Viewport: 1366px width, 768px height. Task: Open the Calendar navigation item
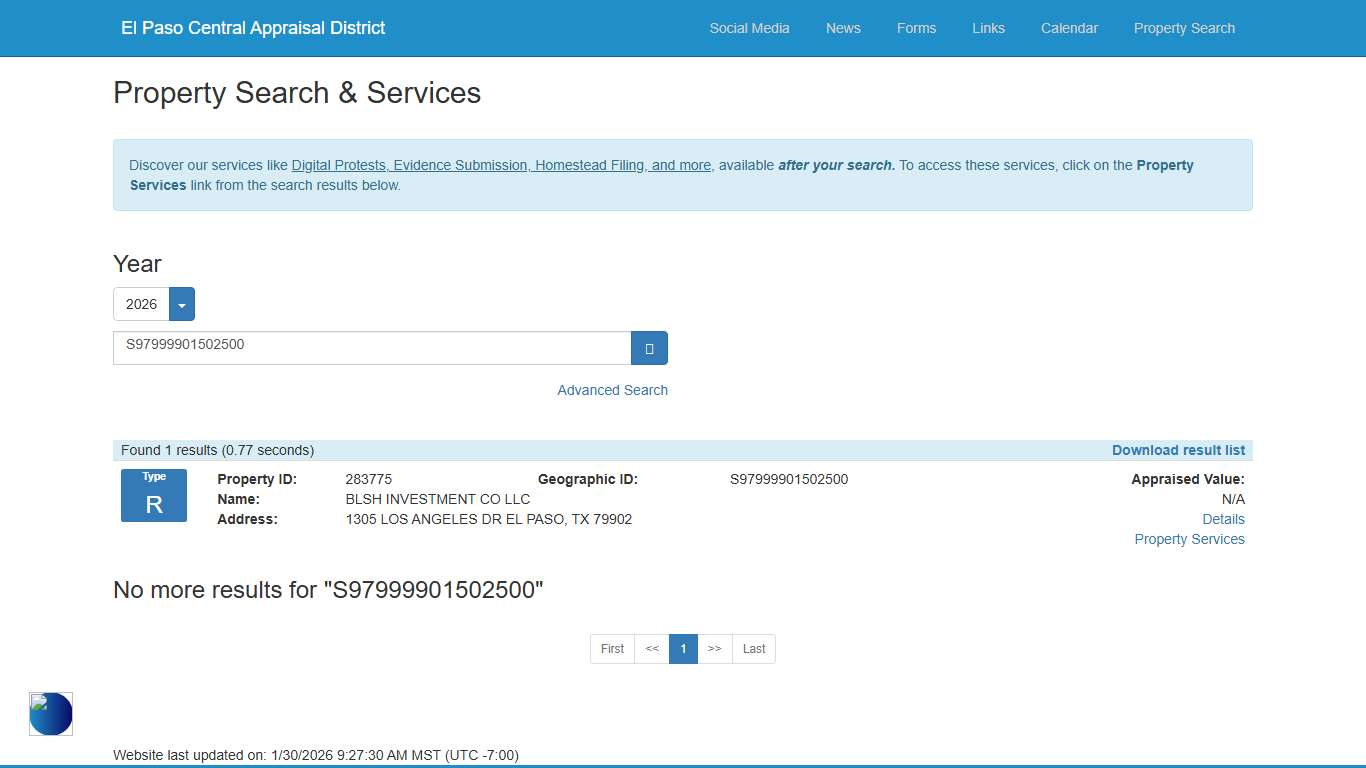point(1069,28)
